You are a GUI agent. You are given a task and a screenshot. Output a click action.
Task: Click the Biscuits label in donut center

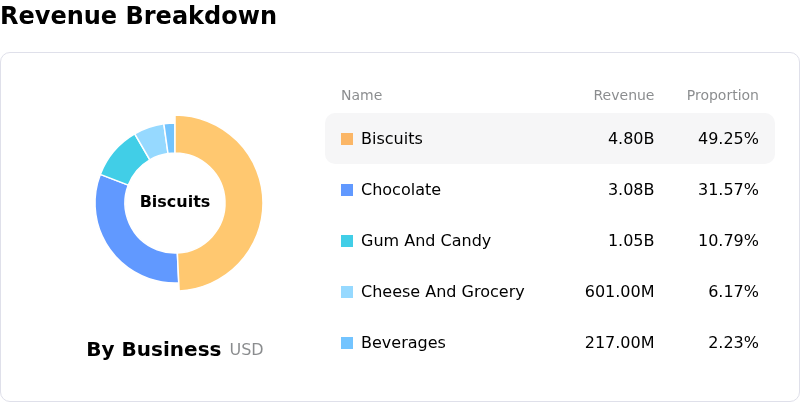[x=175, y=202]
